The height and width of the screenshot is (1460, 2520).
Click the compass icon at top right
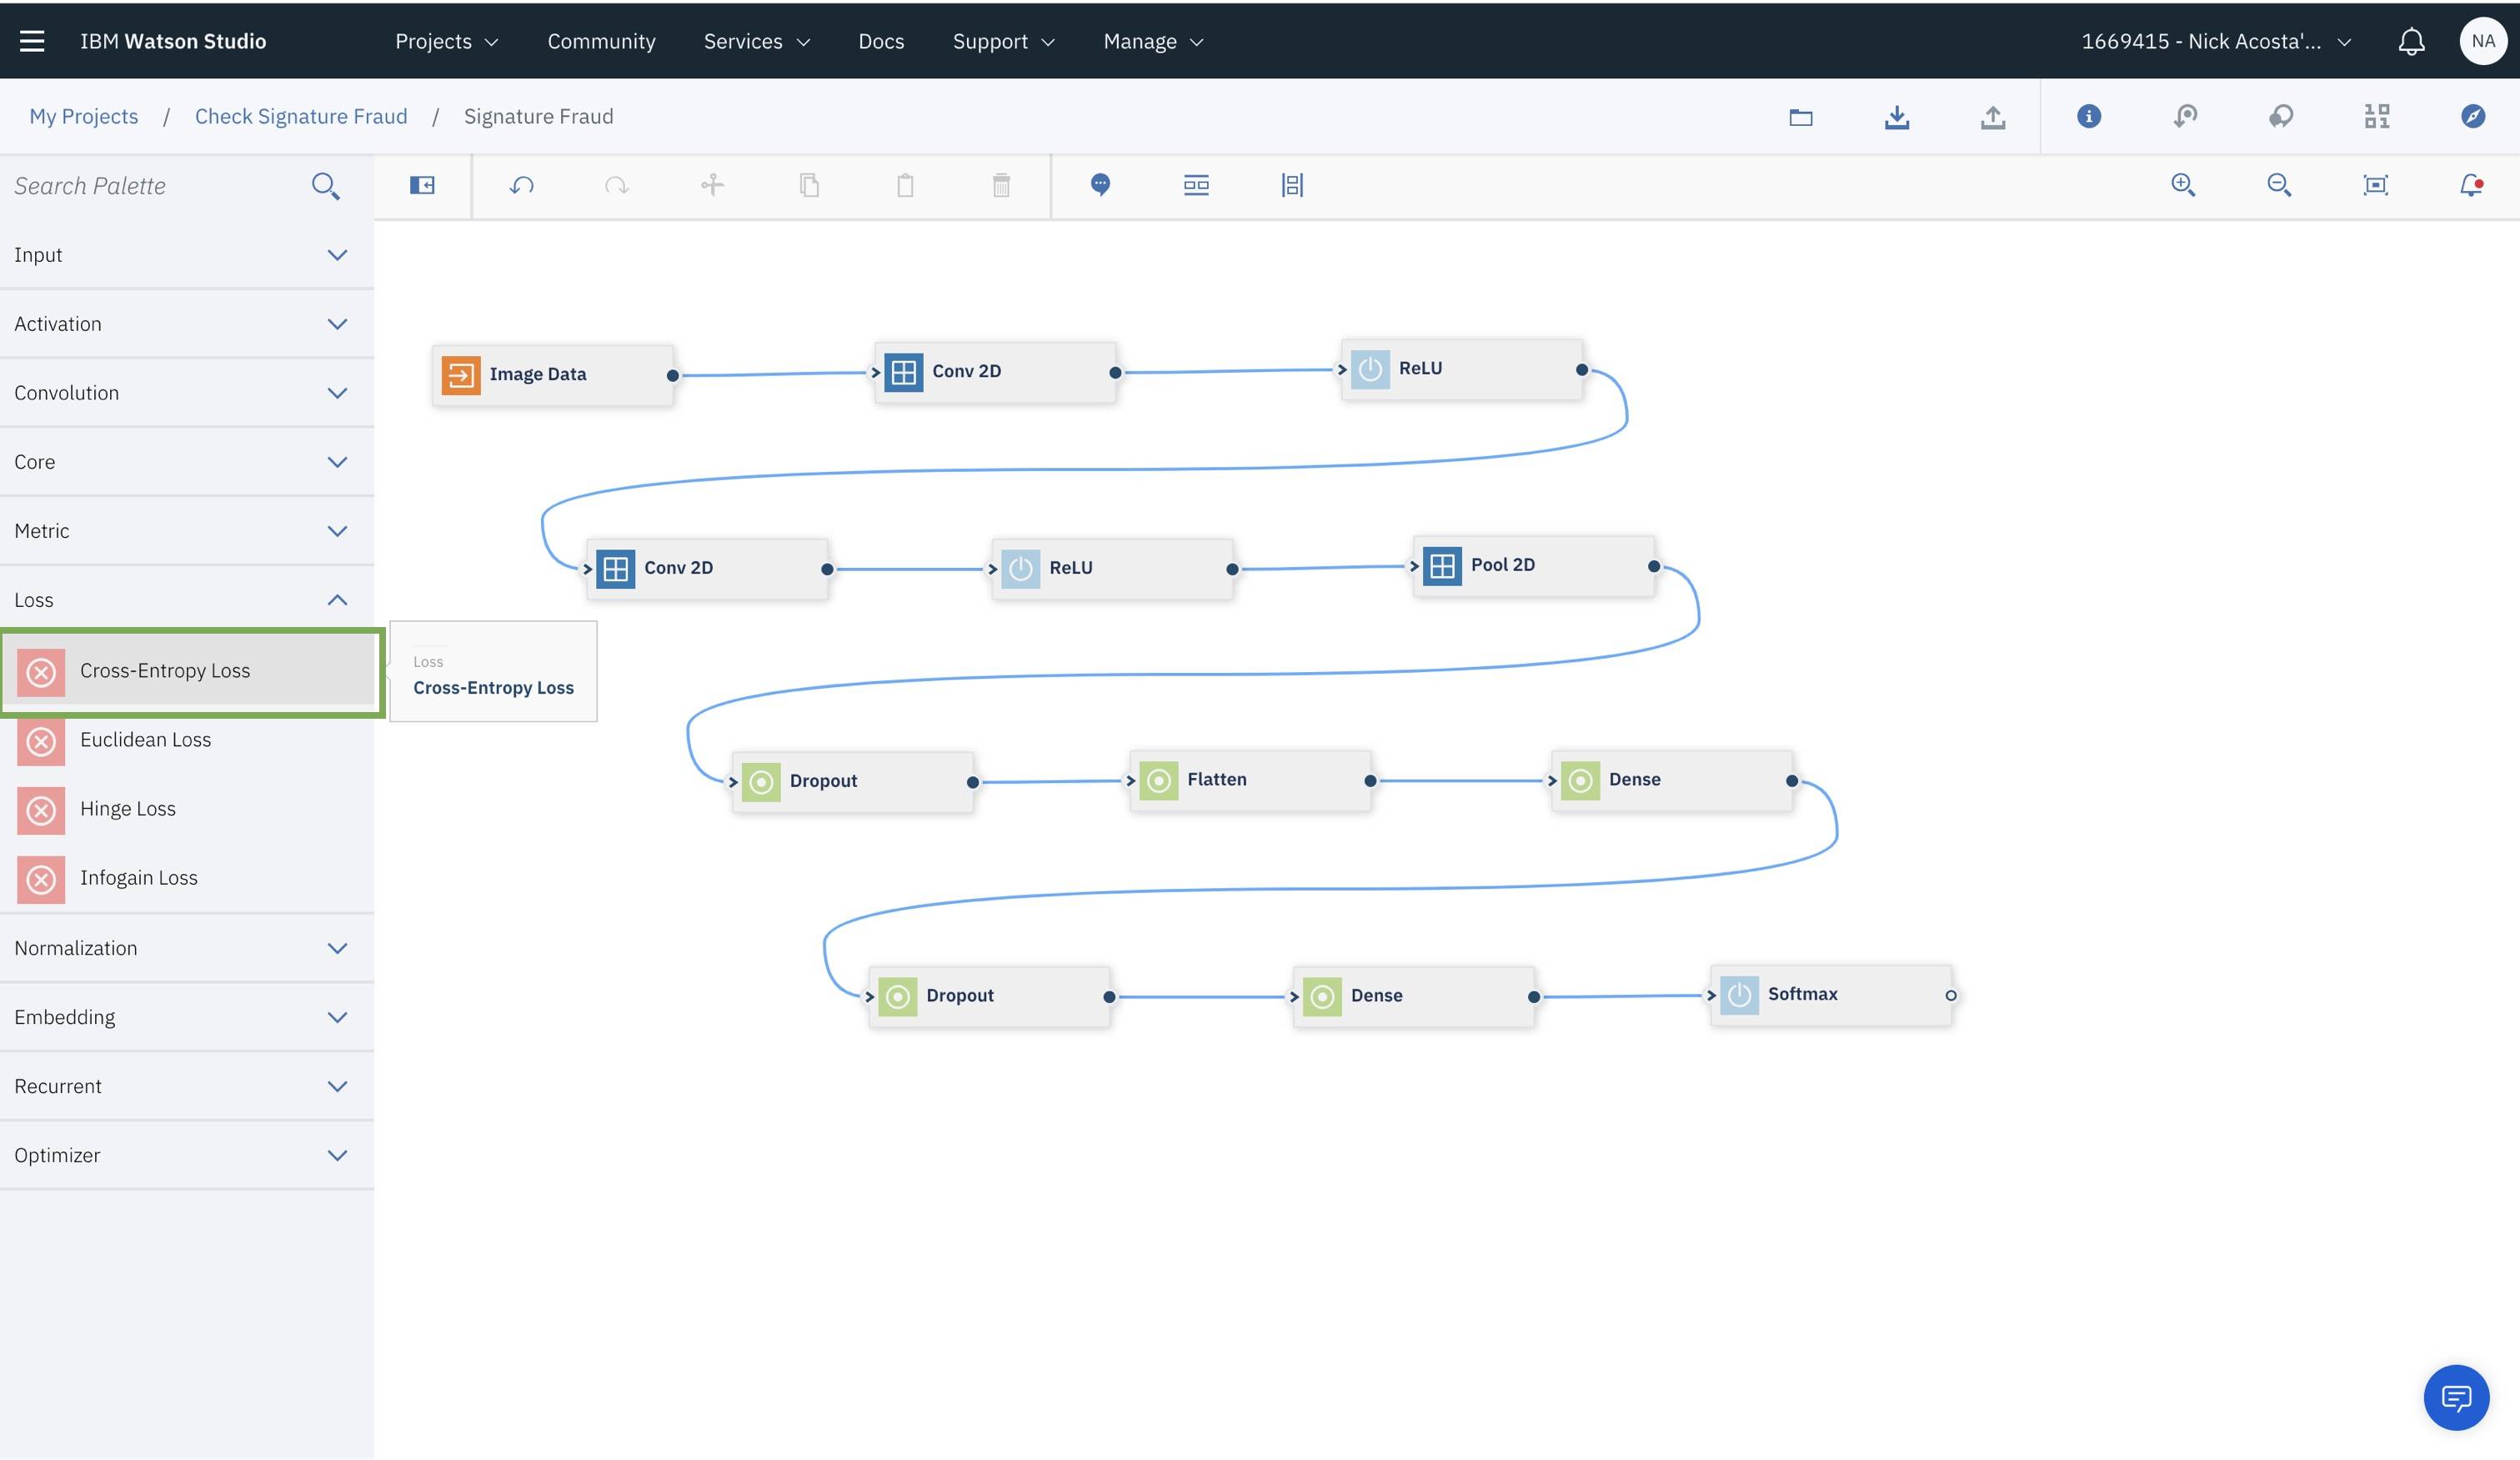(x=2472, y=116)
